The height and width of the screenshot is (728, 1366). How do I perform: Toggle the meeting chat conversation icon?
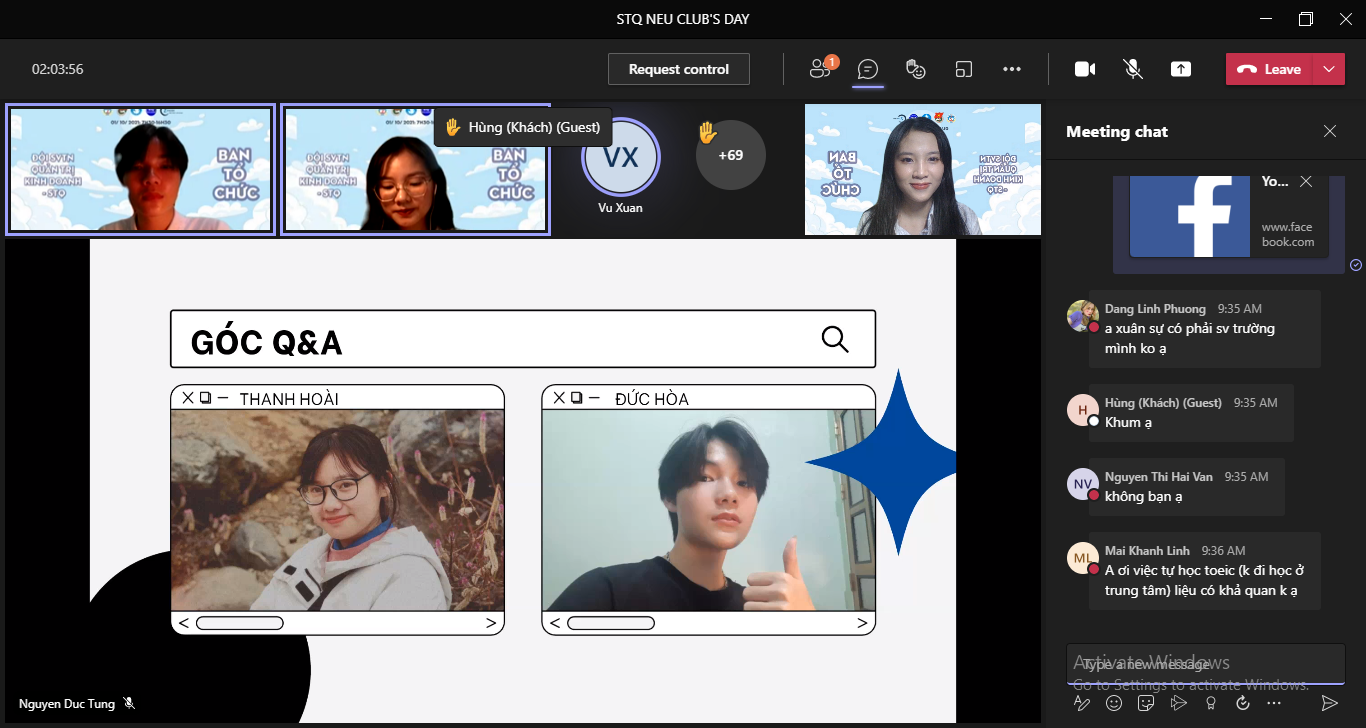(868, 69)
